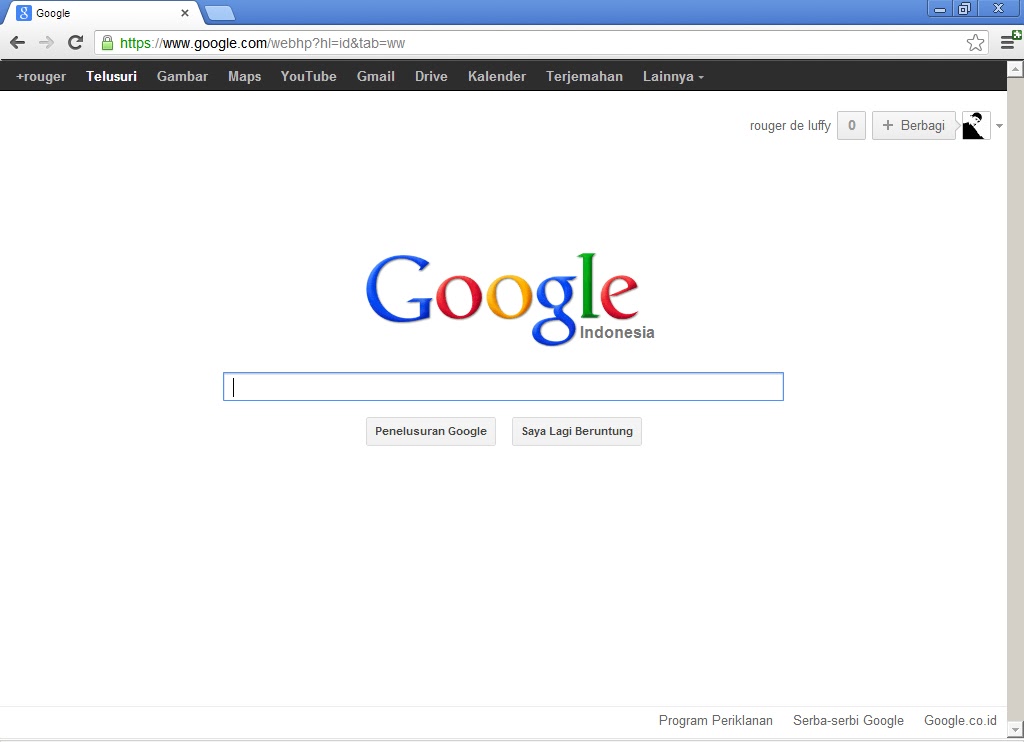
Task: Open YouTube from the black navigation bar
Action: (x=308, y=76)
